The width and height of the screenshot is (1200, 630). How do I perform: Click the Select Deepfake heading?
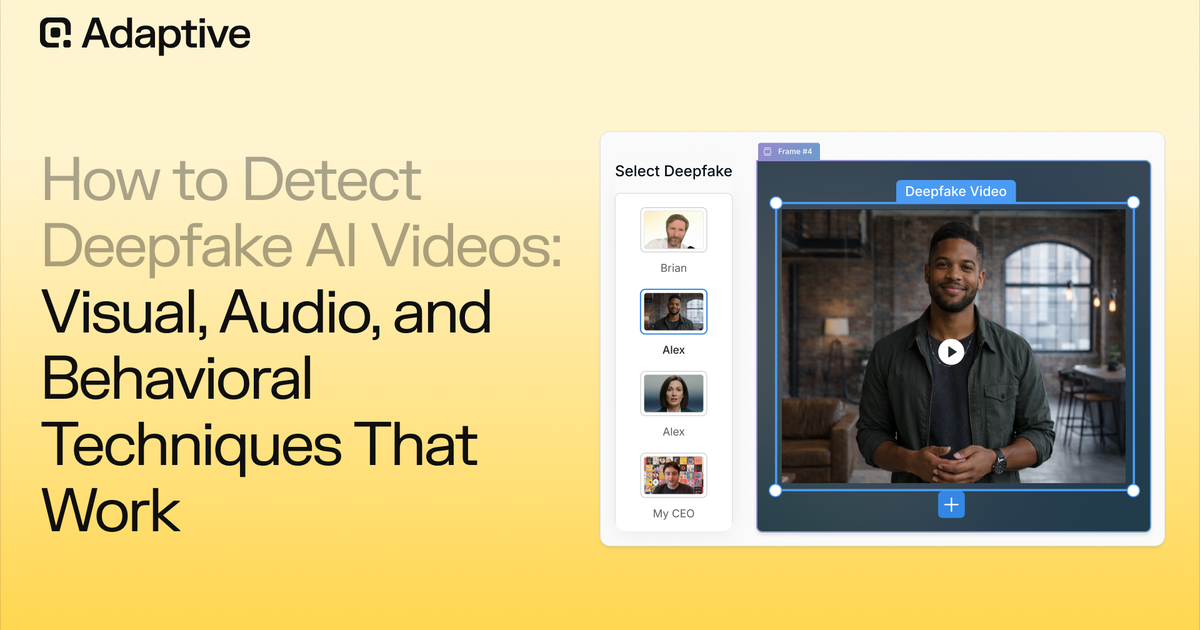point(673,171)
